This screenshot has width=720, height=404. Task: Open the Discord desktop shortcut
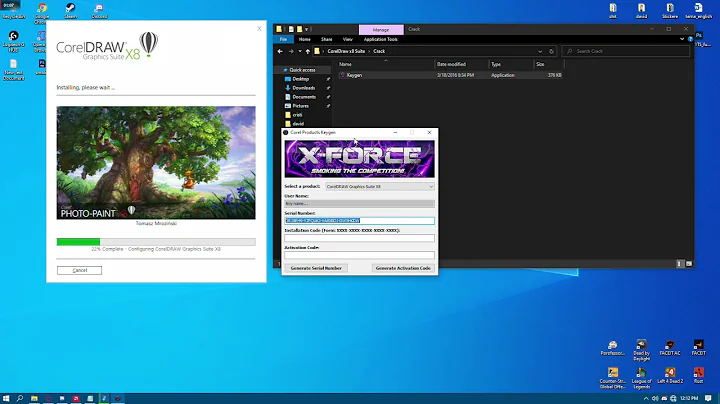pos(99,11)
